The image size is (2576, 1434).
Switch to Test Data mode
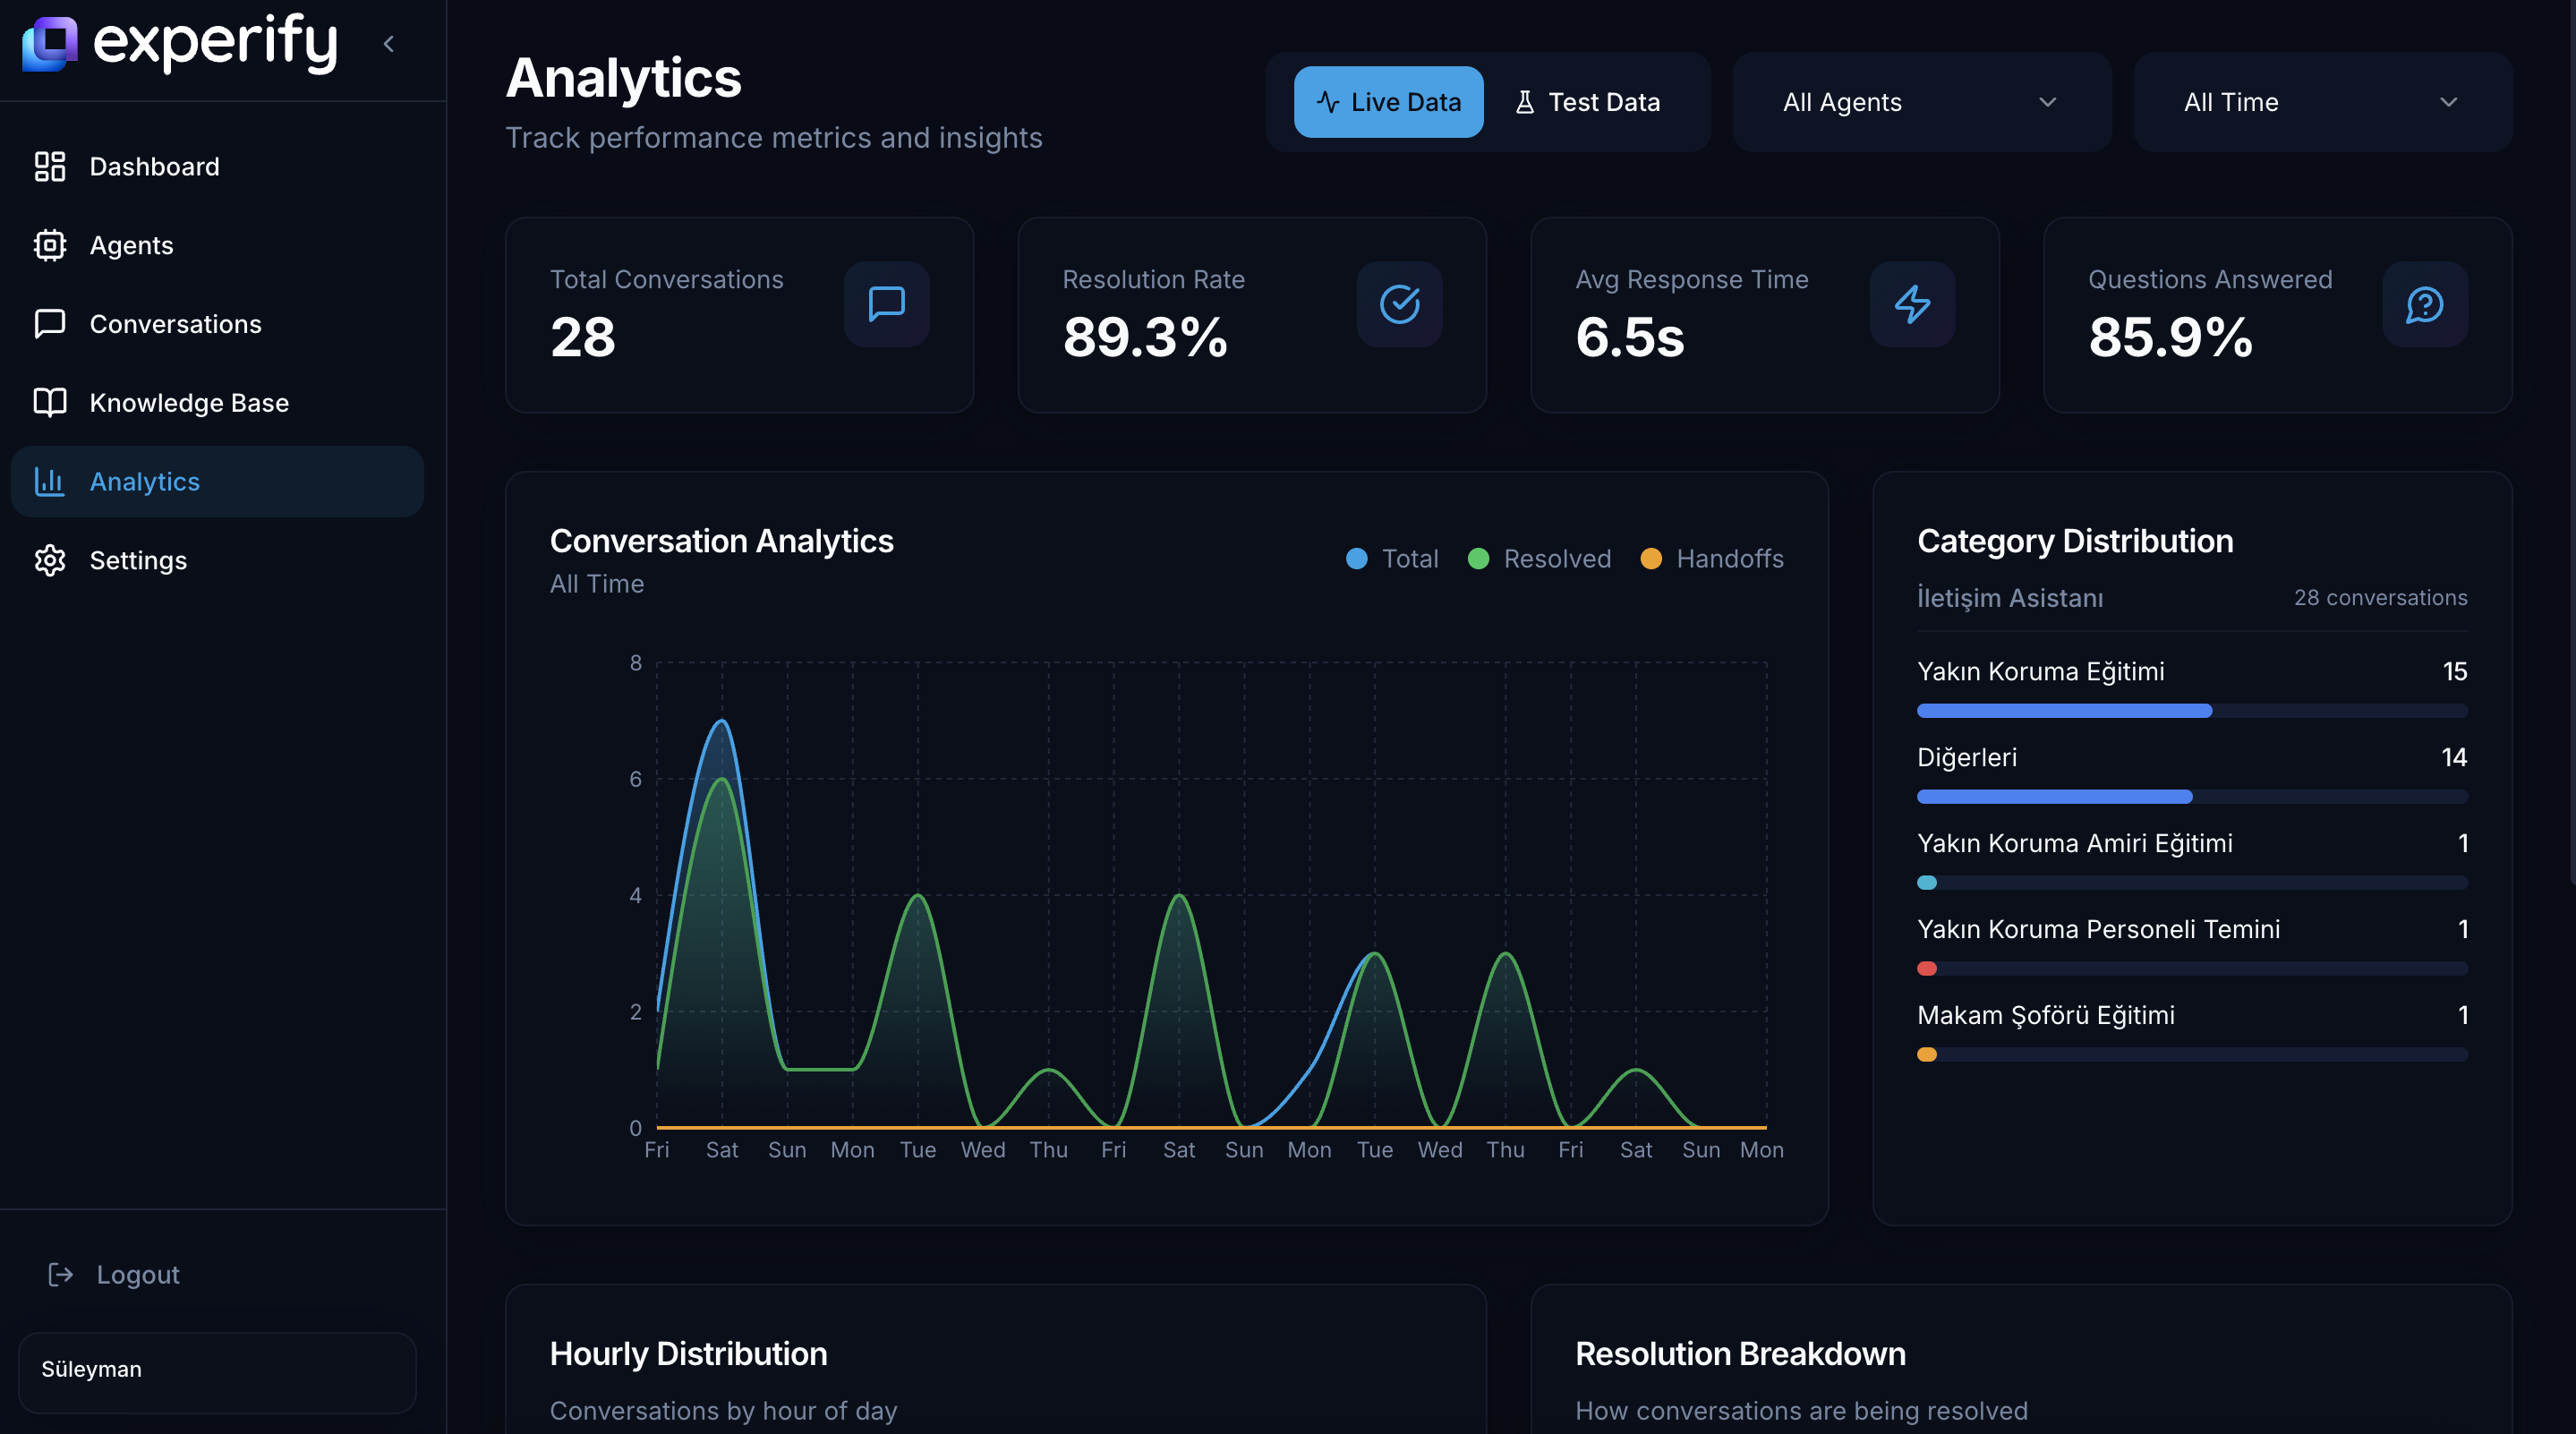[1587, 102]
